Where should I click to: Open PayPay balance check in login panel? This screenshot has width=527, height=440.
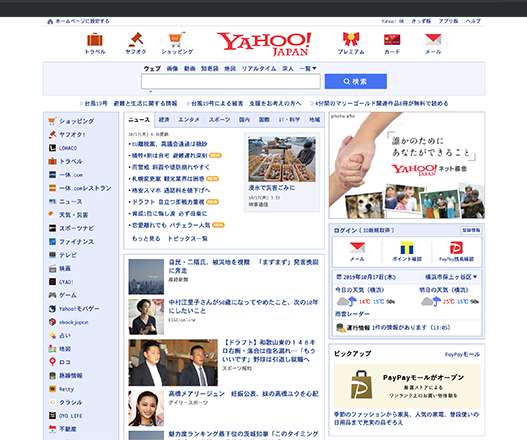click(x=456, y=252)
